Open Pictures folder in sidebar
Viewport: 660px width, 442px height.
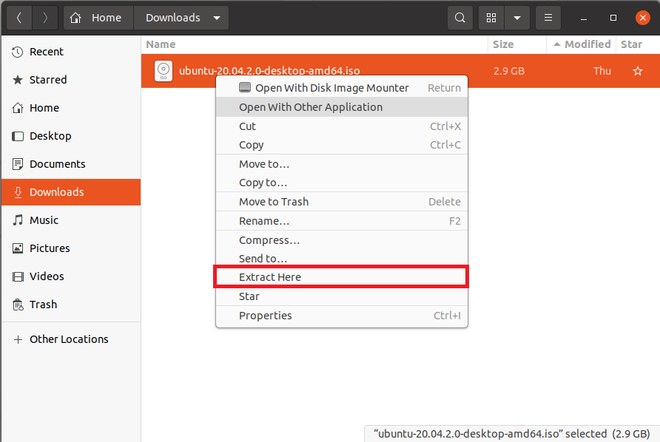click(71, 248)
